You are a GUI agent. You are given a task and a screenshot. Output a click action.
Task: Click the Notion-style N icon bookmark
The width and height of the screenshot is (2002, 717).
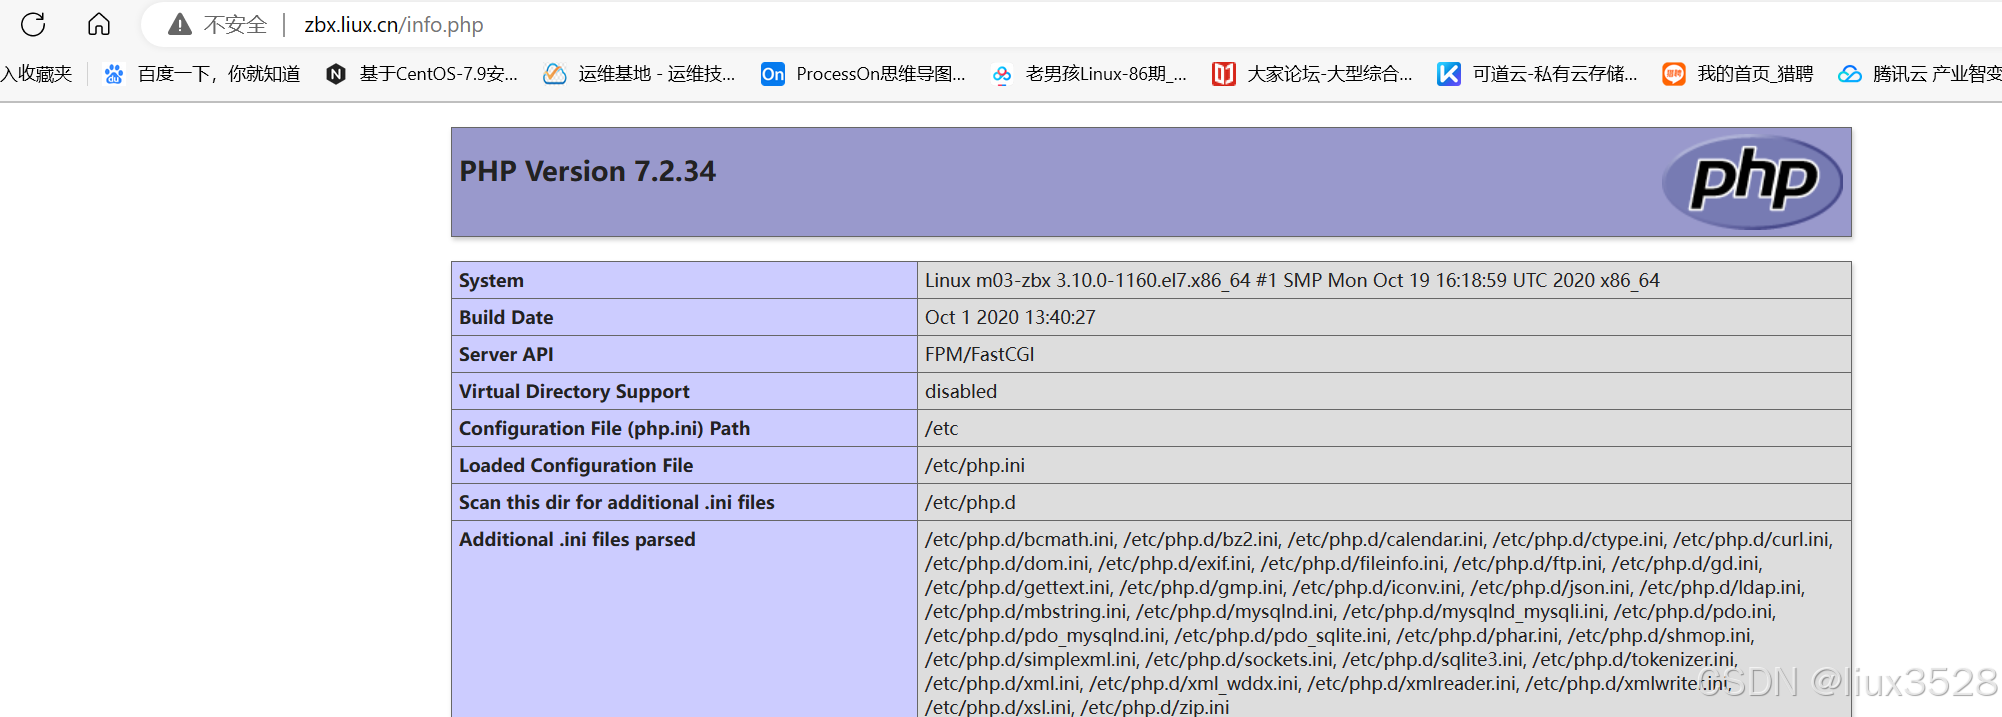[x=336, y=74]
